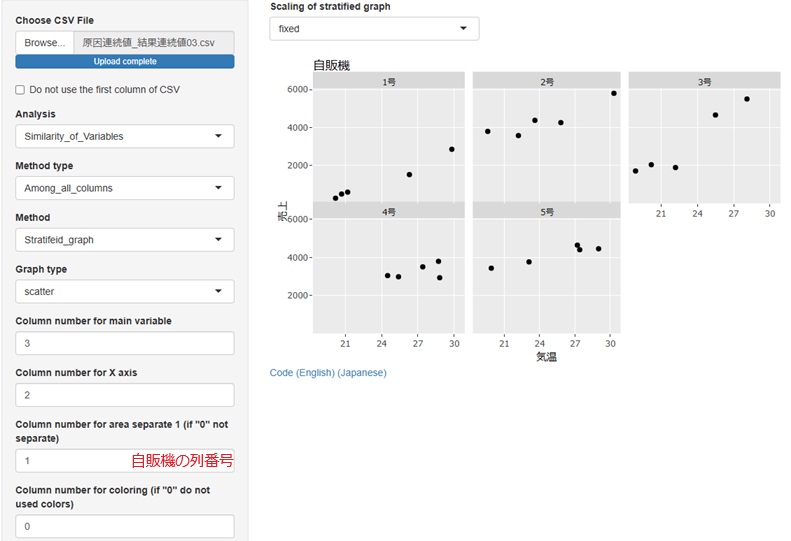Image resolution: width=791 pixels, height=541 pixels.
Task: Open the Method dropdown showing Stratifeid_graph
Action: click(125, 240)
